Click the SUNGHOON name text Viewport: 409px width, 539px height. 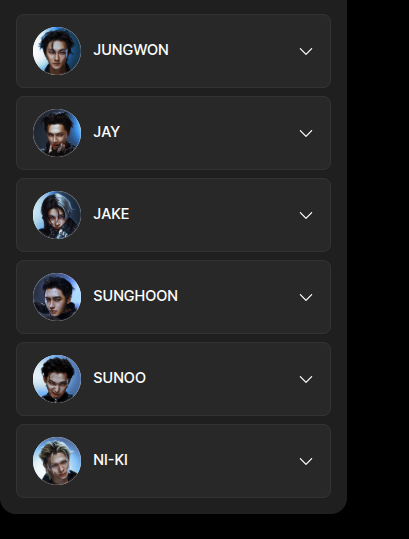[x=135, y=296]
